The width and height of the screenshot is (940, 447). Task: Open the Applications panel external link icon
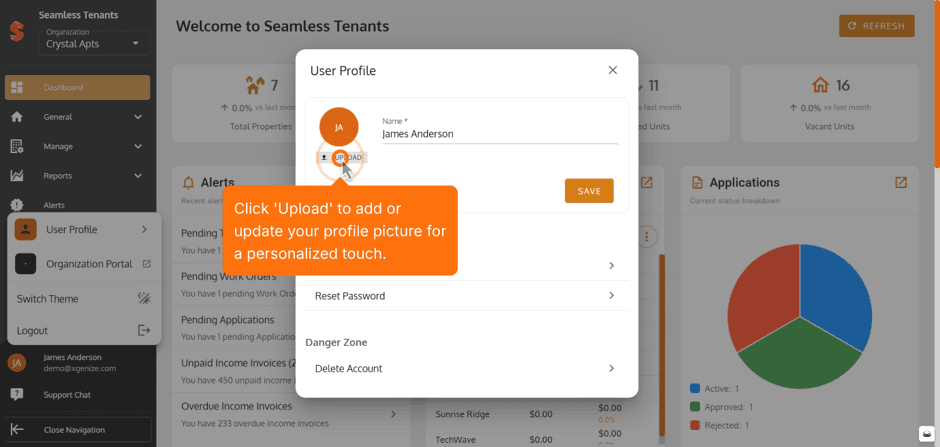tap(900, 183)
